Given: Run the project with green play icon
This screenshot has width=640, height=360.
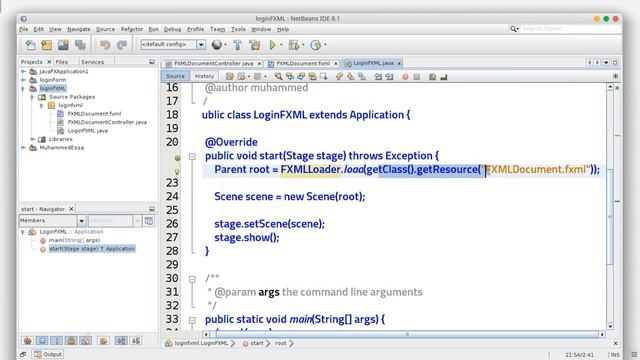Looking at the screenshot, I should coord(273,45).
